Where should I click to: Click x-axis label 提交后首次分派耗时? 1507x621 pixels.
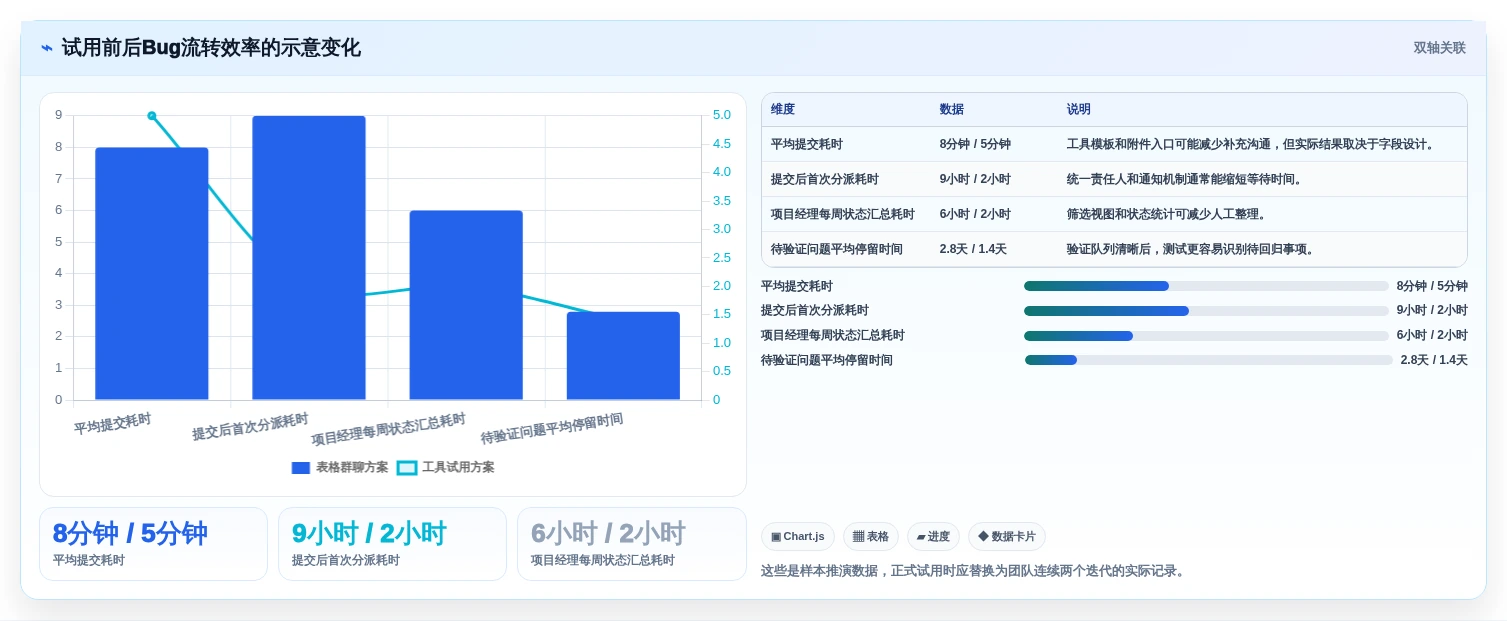pyautogui.click(x=250, y=427)
